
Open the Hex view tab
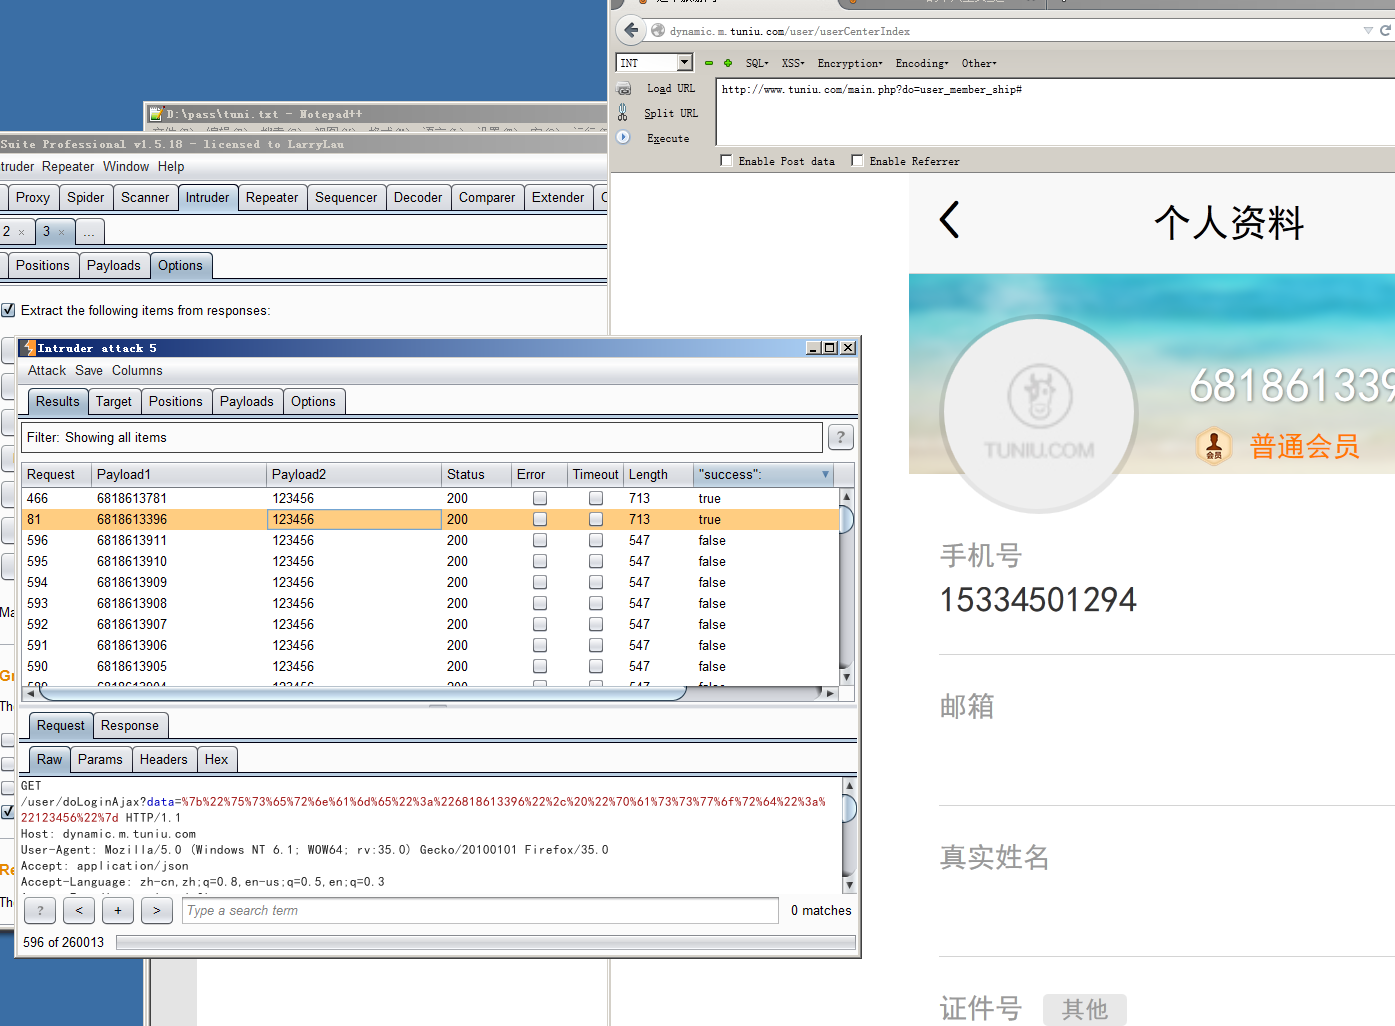point(217,760)
